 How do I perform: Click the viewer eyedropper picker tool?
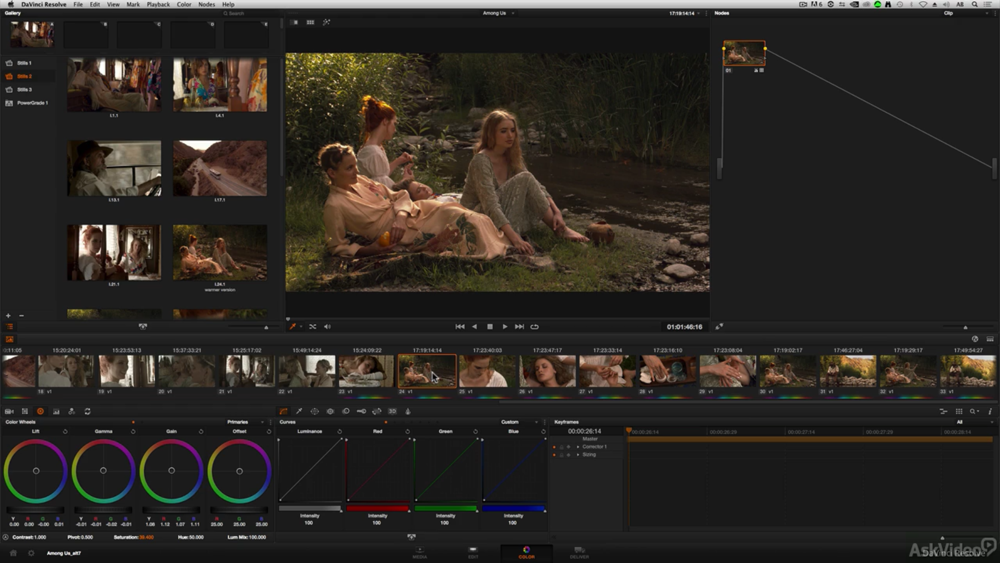pyautogui.click(x=293, y=326)
